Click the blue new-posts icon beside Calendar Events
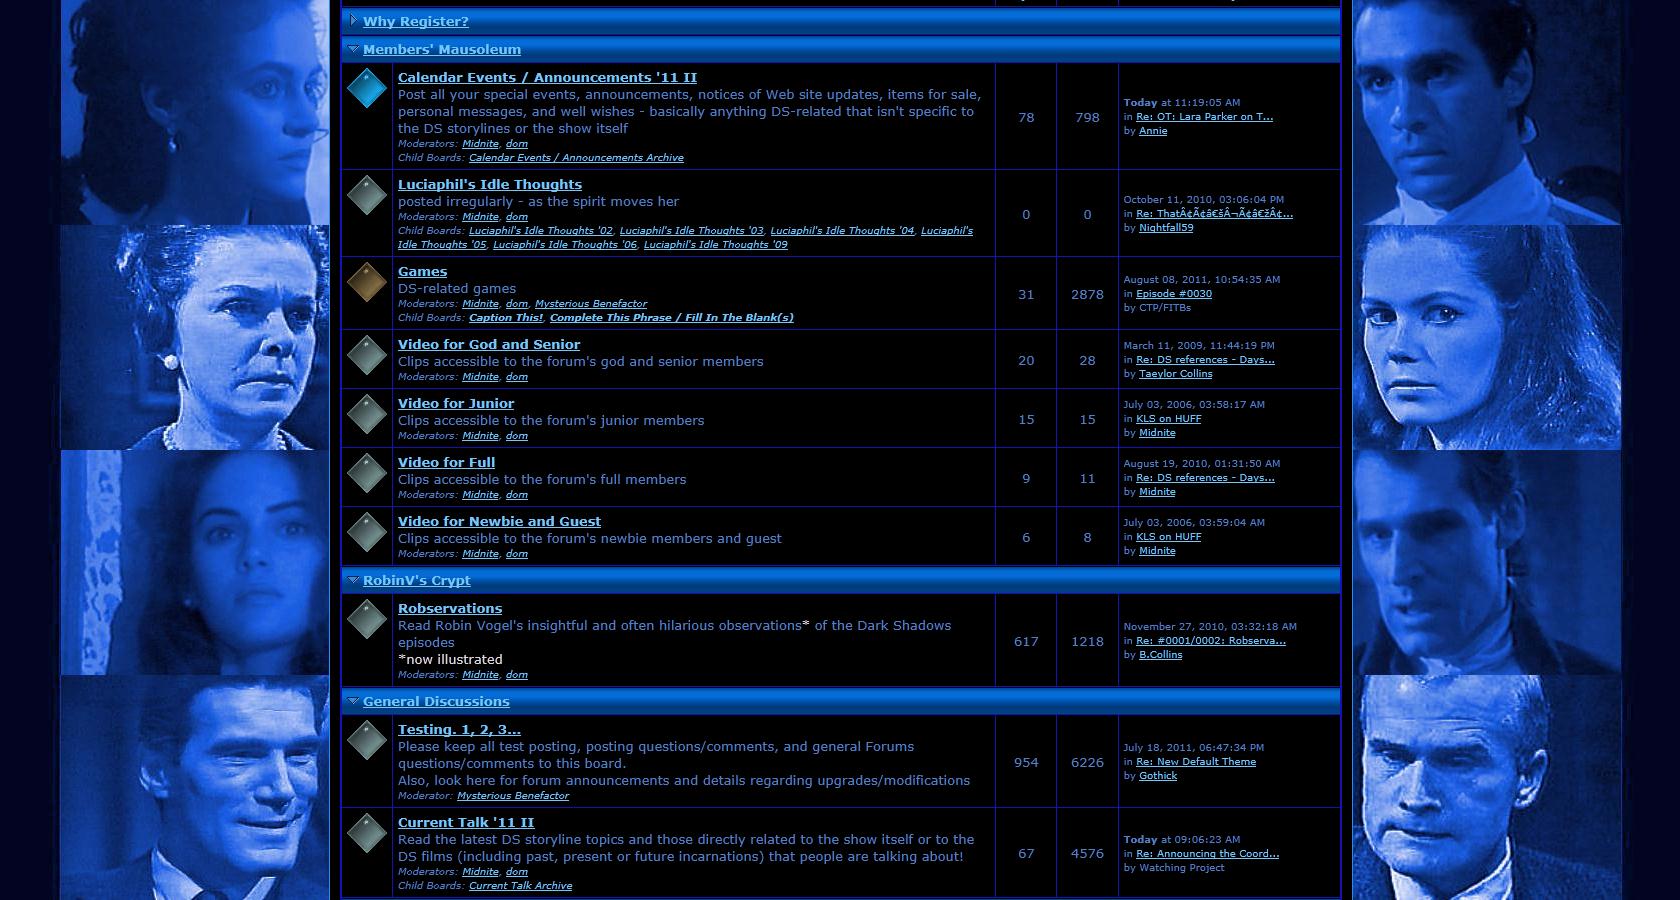The width and height of the screenshot is (1680, 900). point(367,88)
